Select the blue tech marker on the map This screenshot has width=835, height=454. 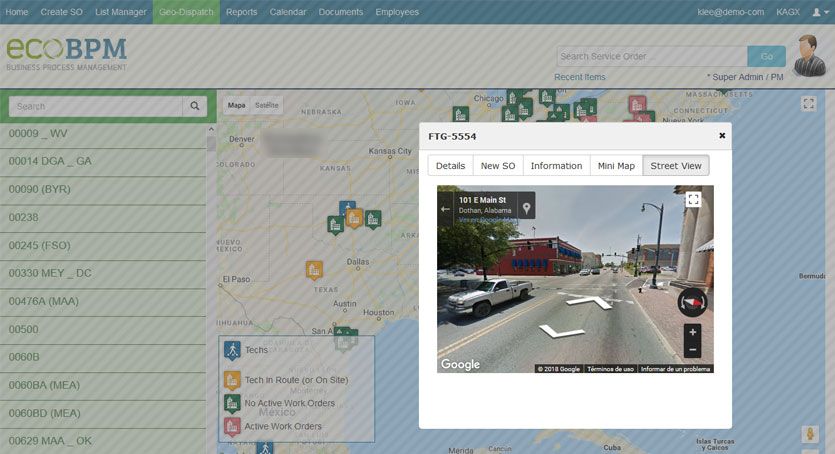point(347,206)
